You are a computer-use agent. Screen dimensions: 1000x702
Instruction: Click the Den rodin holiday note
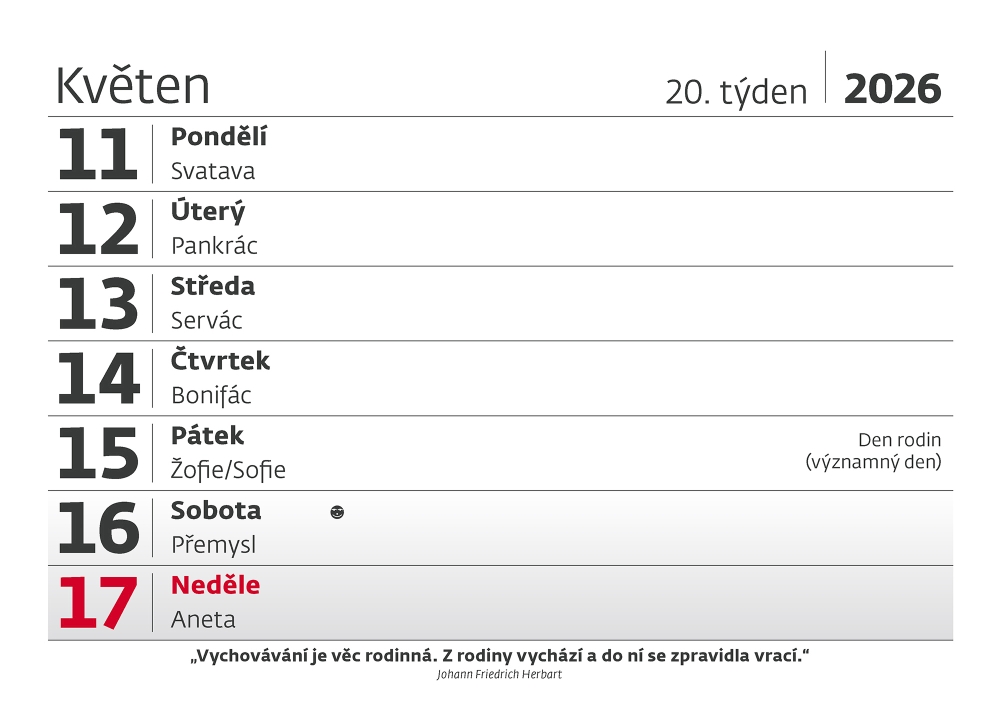click(873, 451)
